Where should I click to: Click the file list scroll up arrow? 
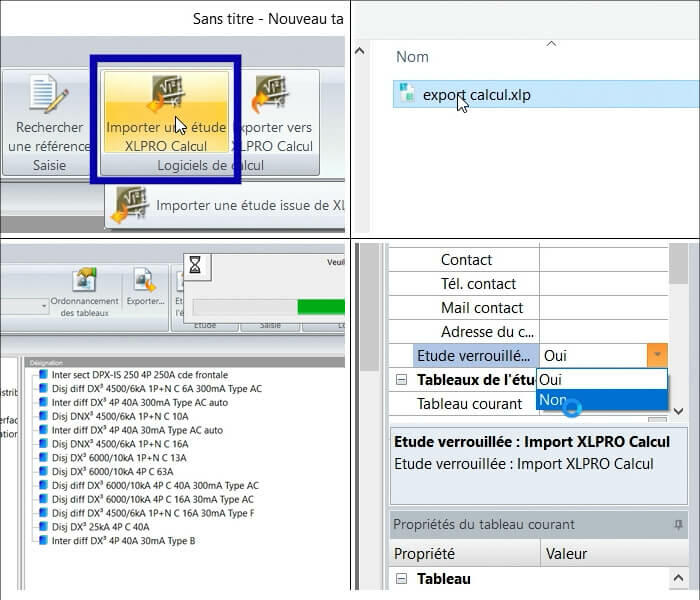[x=359, y=51]
